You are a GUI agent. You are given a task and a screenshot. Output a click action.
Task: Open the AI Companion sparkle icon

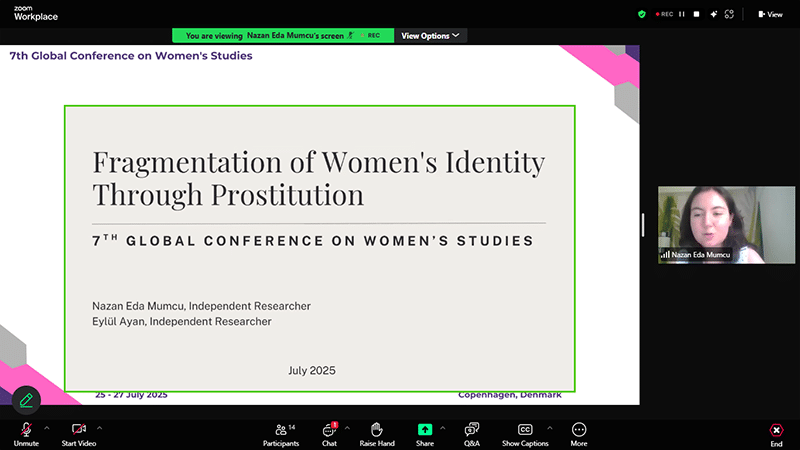click(713, 14)
